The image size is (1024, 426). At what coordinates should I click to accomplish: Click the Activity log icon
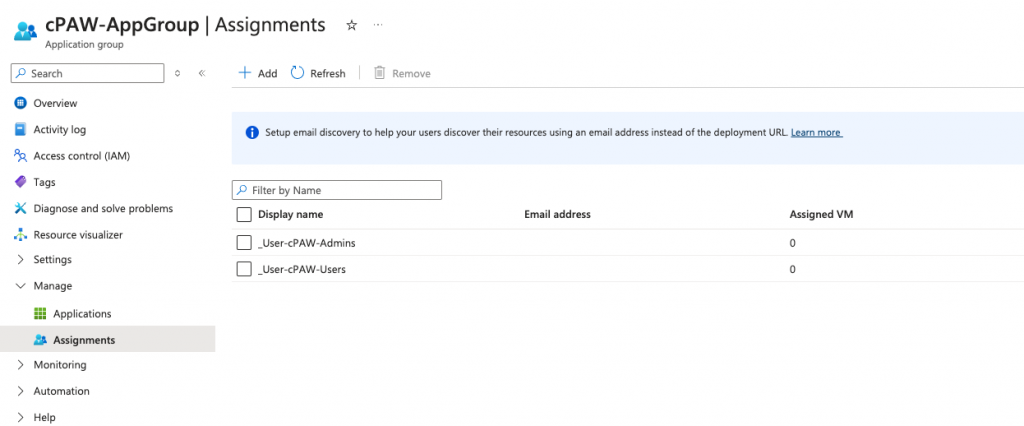tap(20, 129)
